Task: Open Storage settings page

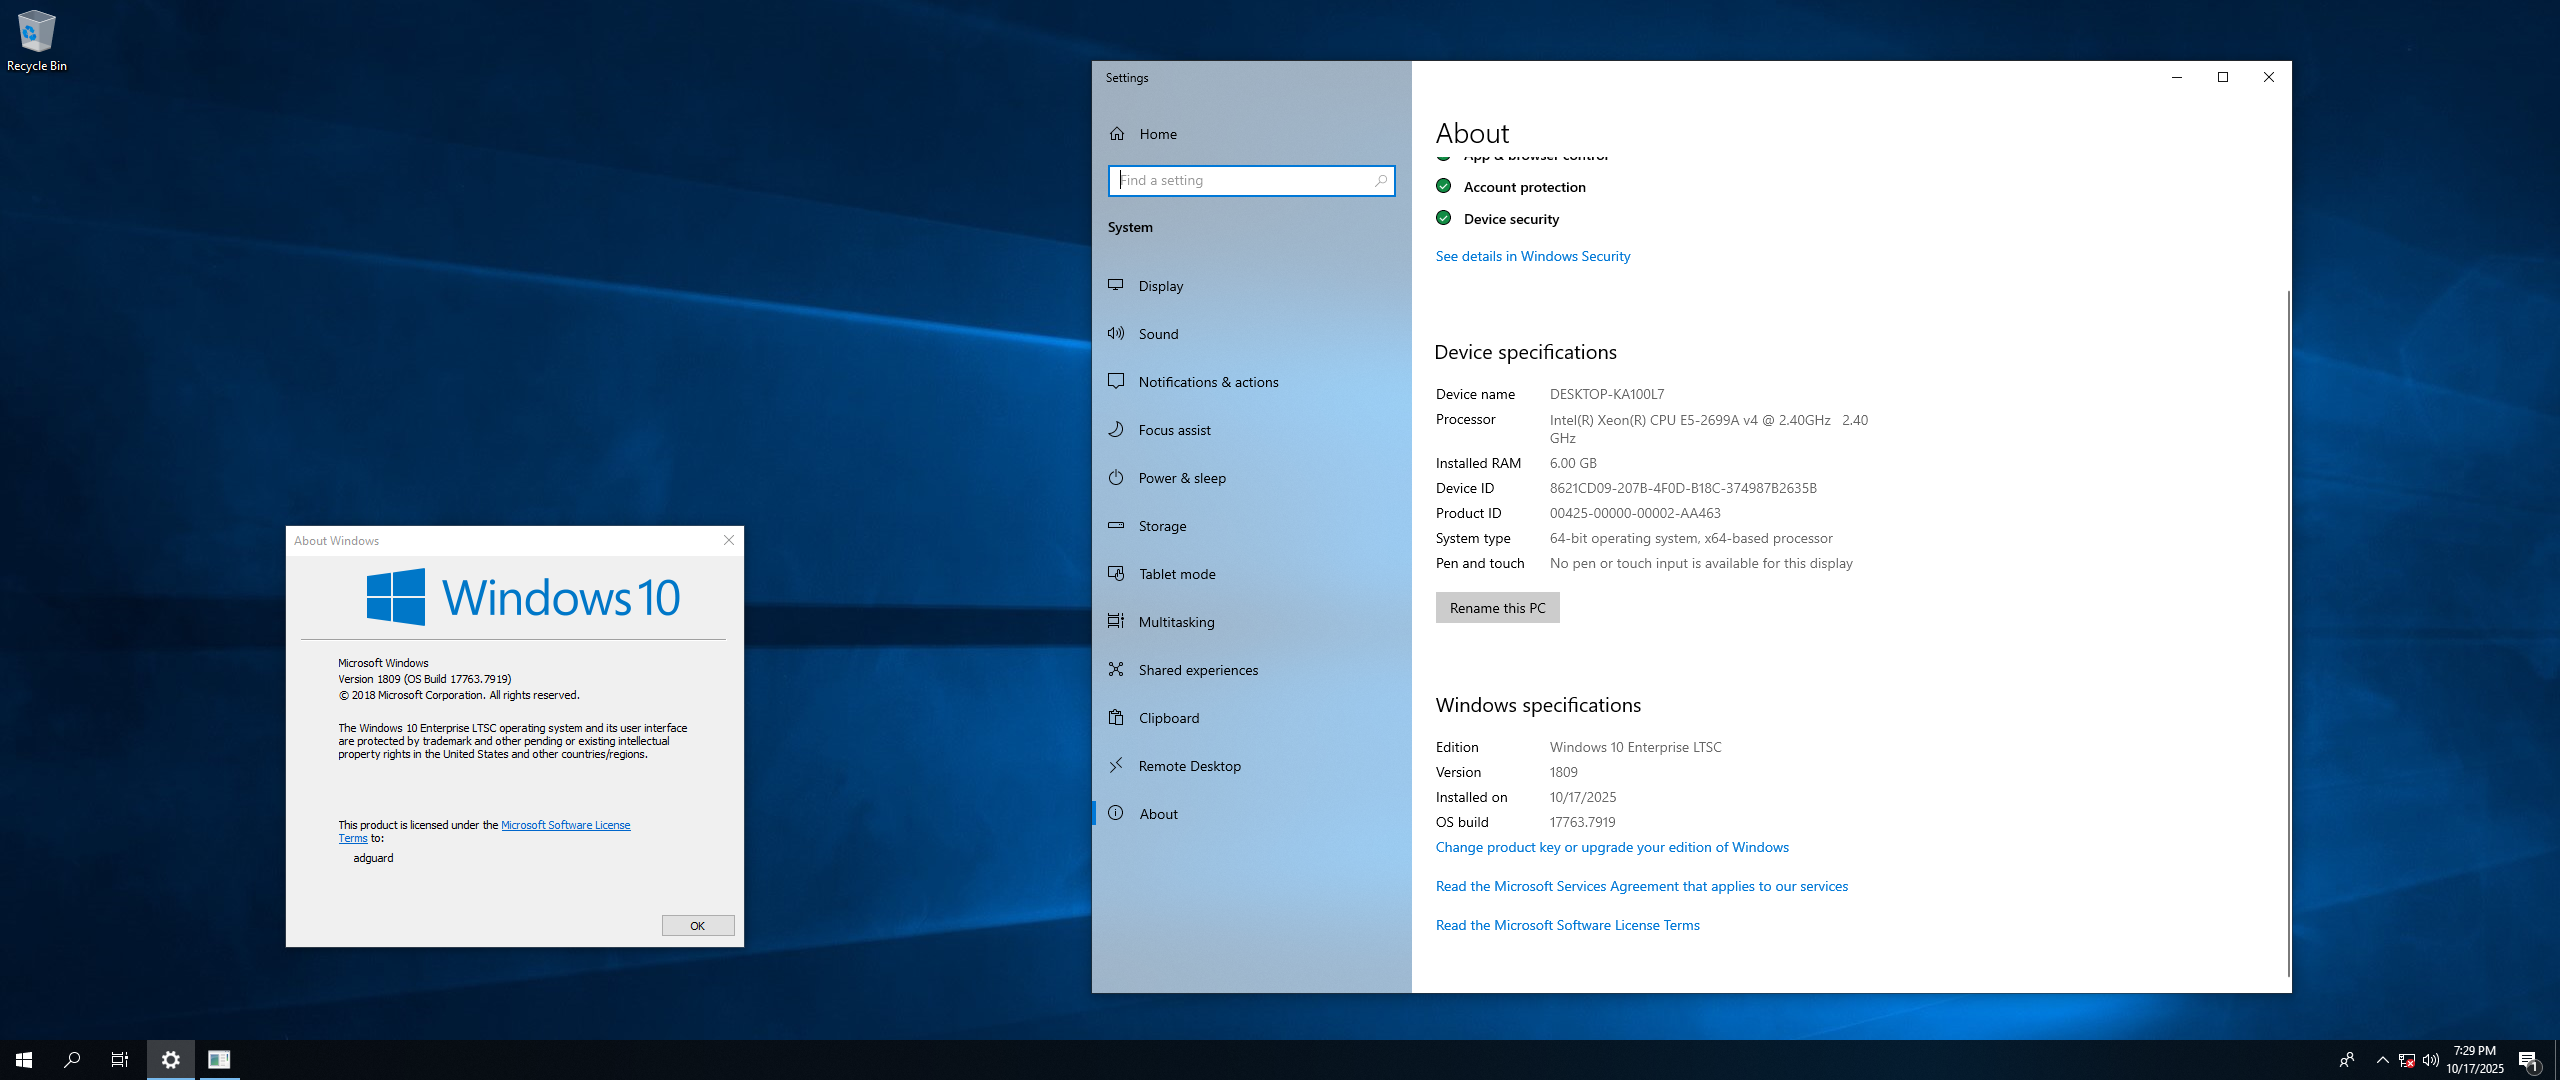Action: coord(1162,526)
